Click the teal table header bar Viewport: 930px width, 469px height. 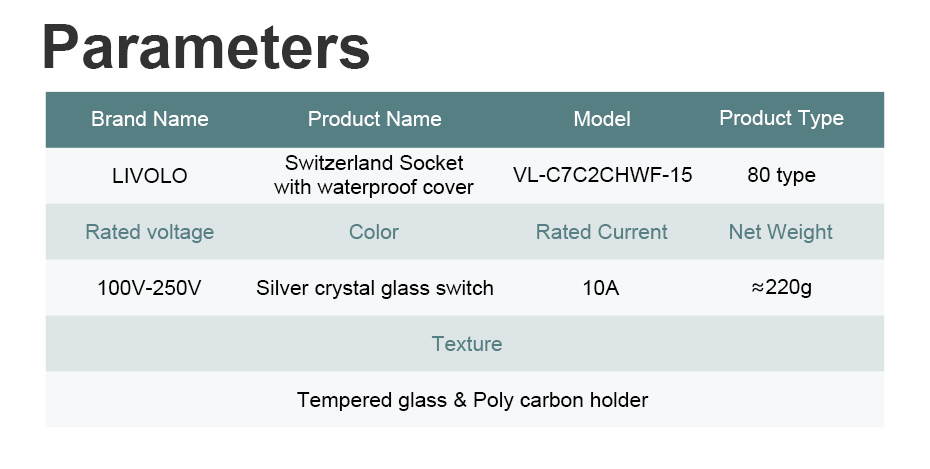click(465, 120)
